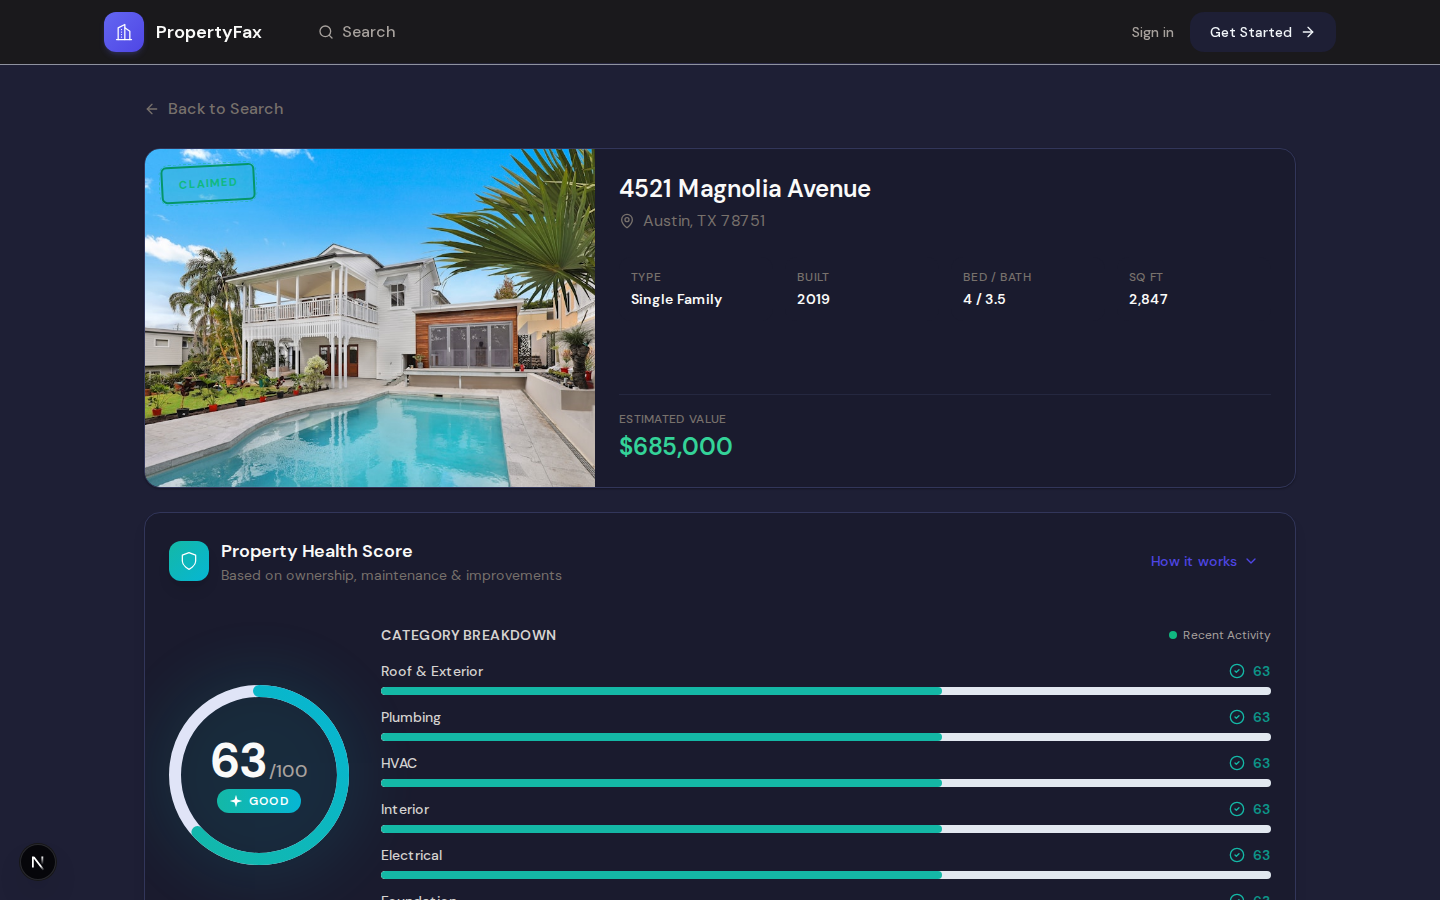This screenshot has width=1440, height=900.
Task: Click the magnifying glass search icon
Action: 326,32
